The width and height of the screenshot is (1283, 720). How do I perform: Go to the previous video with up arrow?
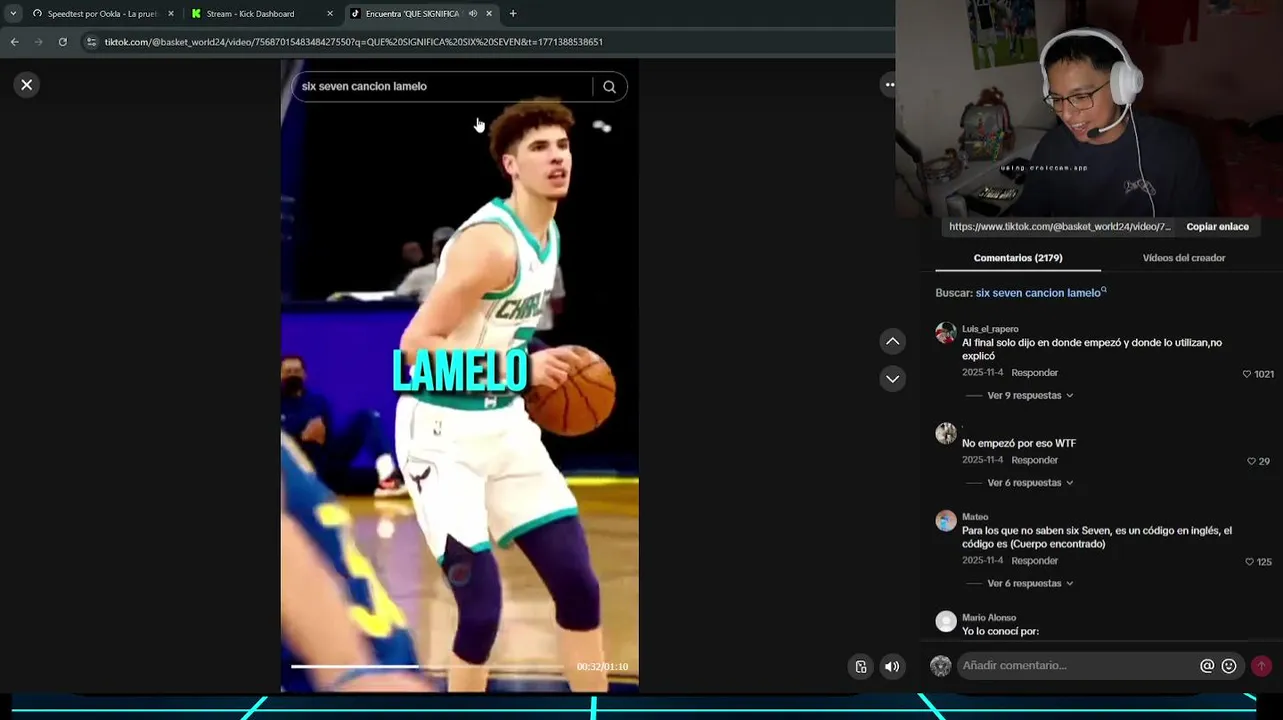[x=893, y=342]
